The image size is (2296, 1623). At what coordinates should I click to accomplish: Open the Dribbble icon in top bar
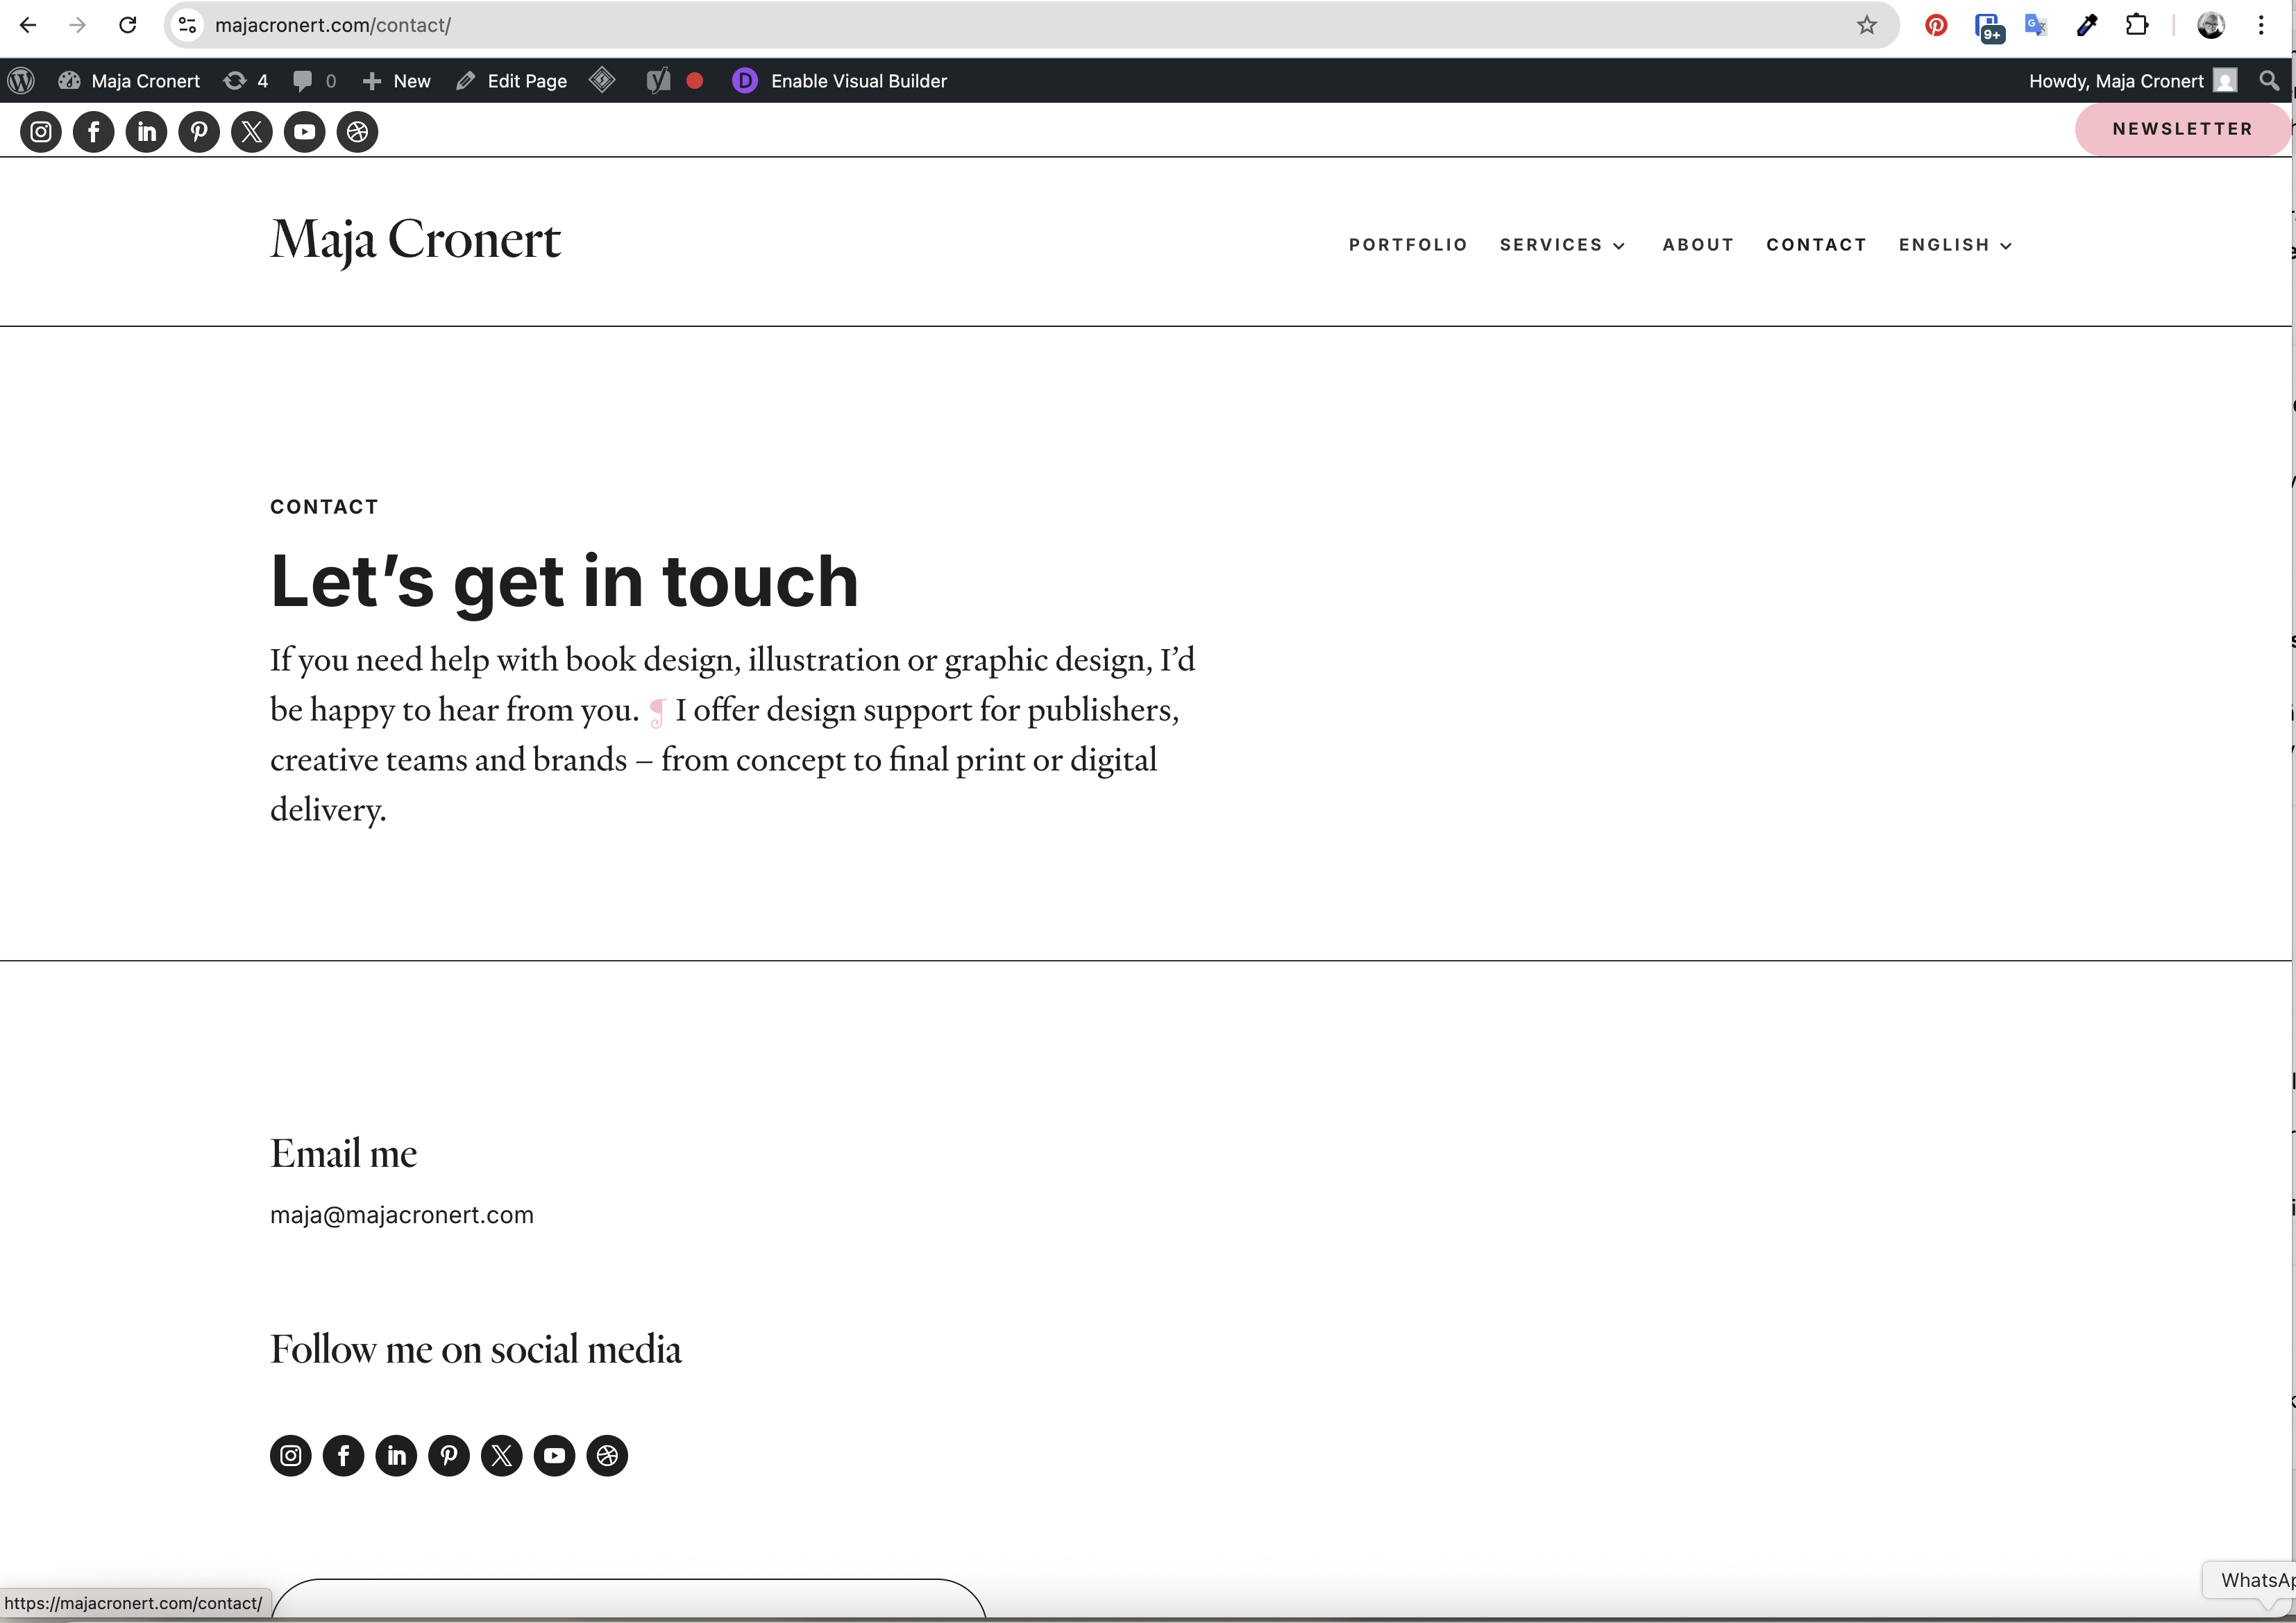click(x=357, y=132)
